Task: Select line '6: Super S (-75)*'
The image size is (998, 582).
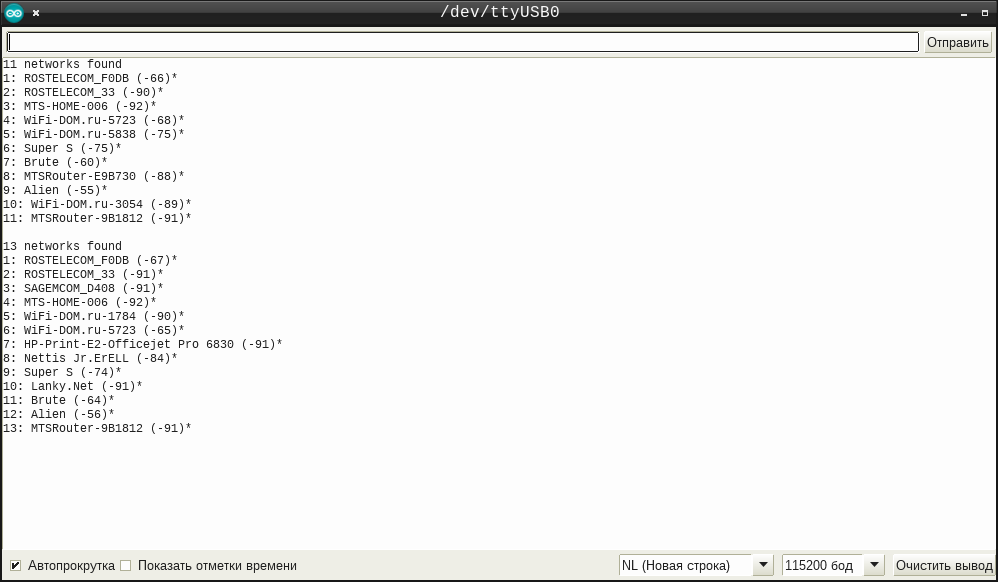Action: pyautogui.click(x=62, y=148)
